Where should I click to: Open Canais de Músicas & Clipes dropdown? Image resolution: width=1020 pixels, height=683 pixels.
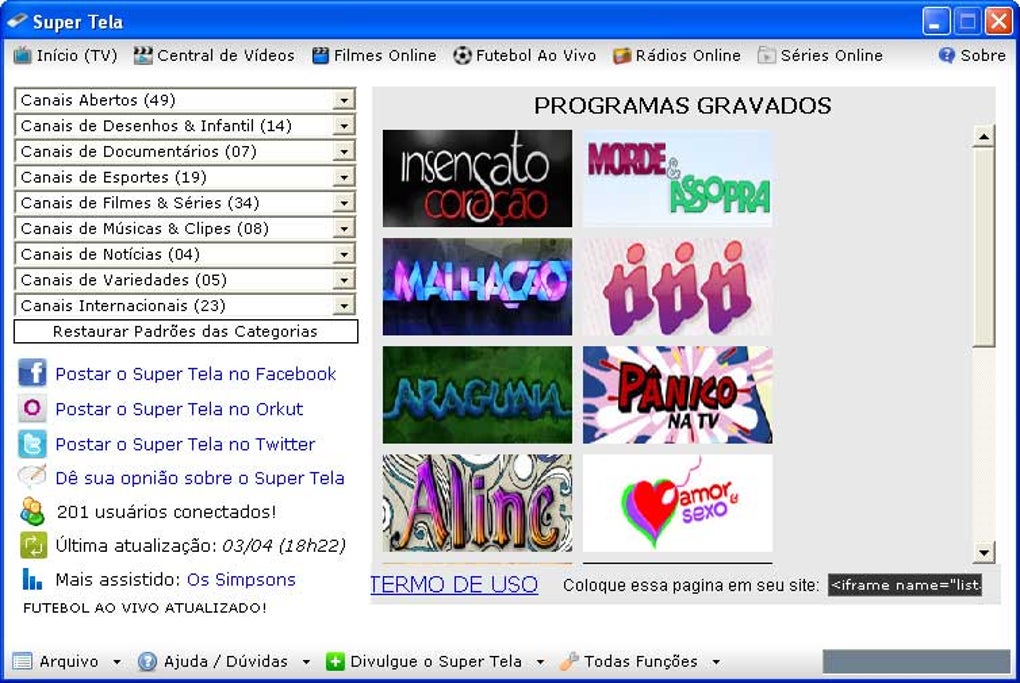click(x=343, y=228)
